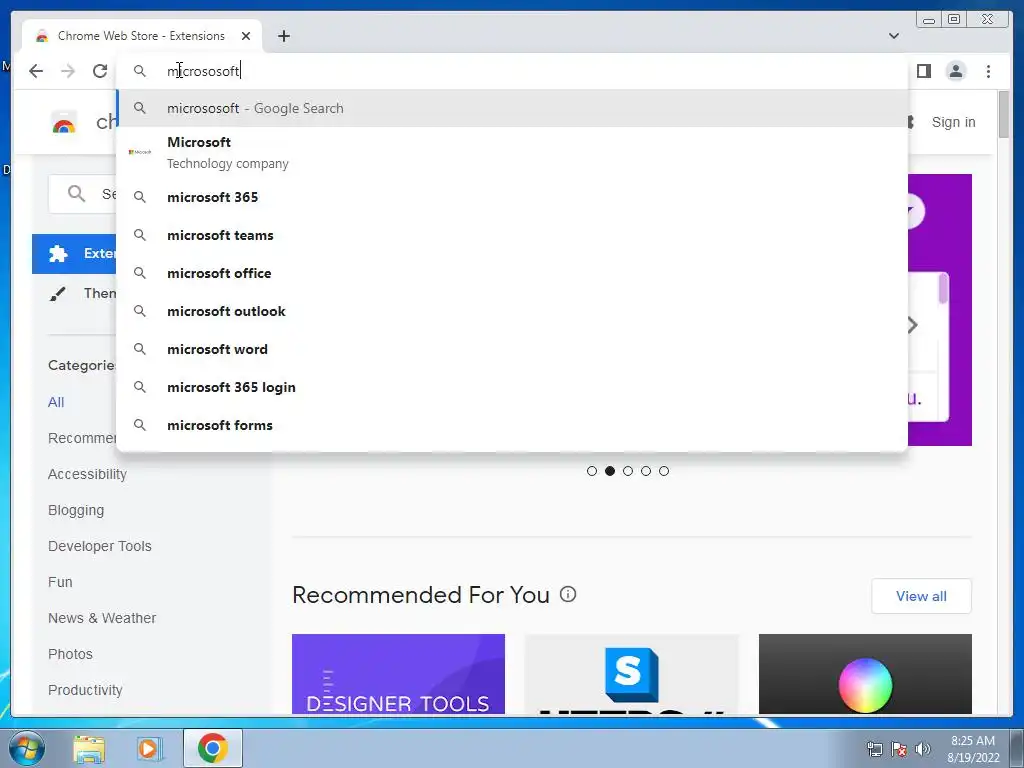Click the browser Back arrow

[36, 71]
